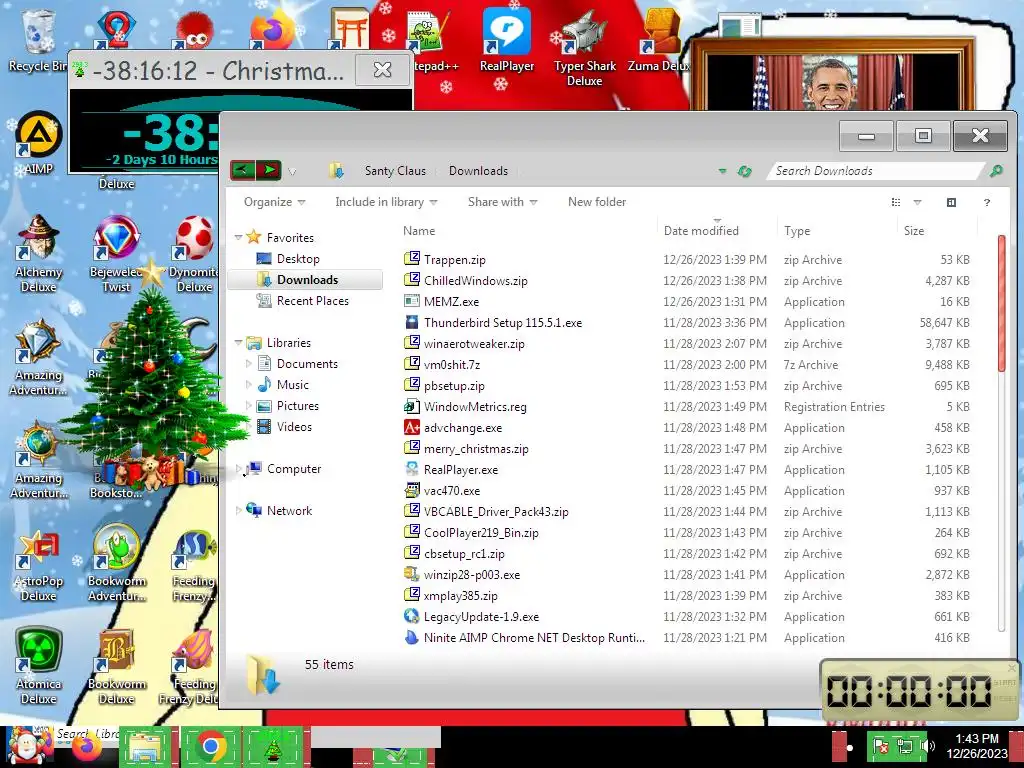Viewport: 1024px width, 768px height.
Task: Open the Alchemy Deluxe desktop icon
Action: coord(39,255)
